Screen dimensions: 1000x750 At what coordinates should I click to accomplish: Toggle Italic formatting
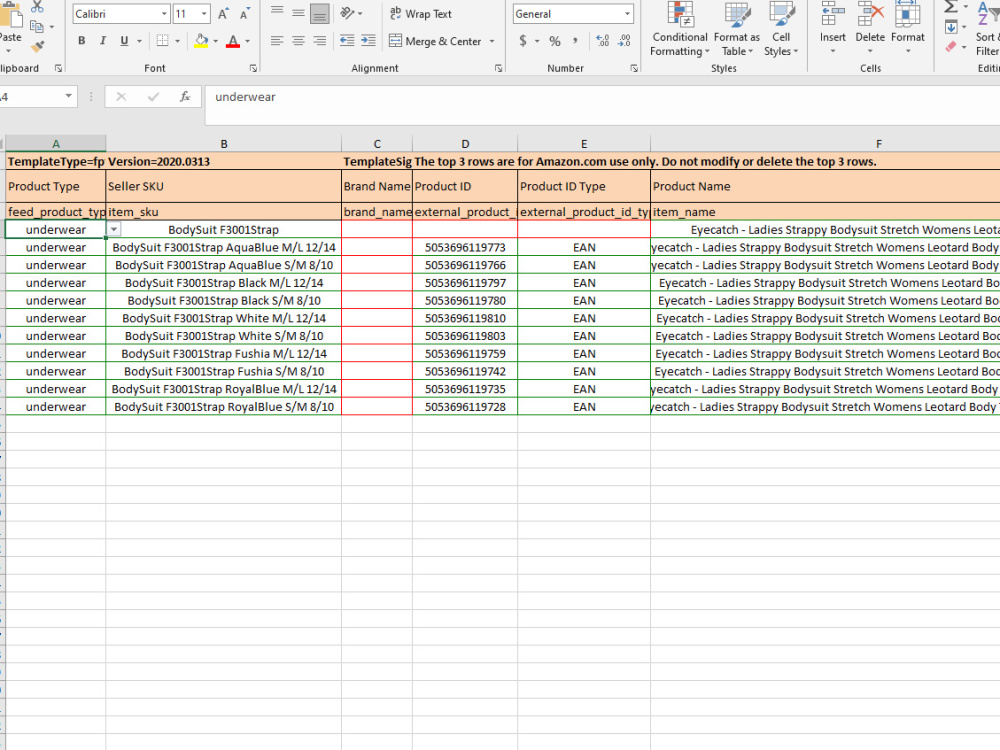click(x=103, y=41)
